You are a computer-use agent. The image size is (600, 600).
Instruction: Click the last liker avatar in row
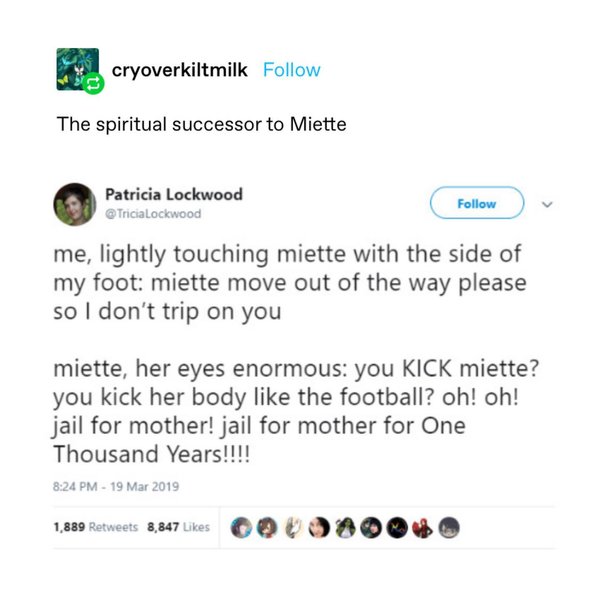coord(450,527)
